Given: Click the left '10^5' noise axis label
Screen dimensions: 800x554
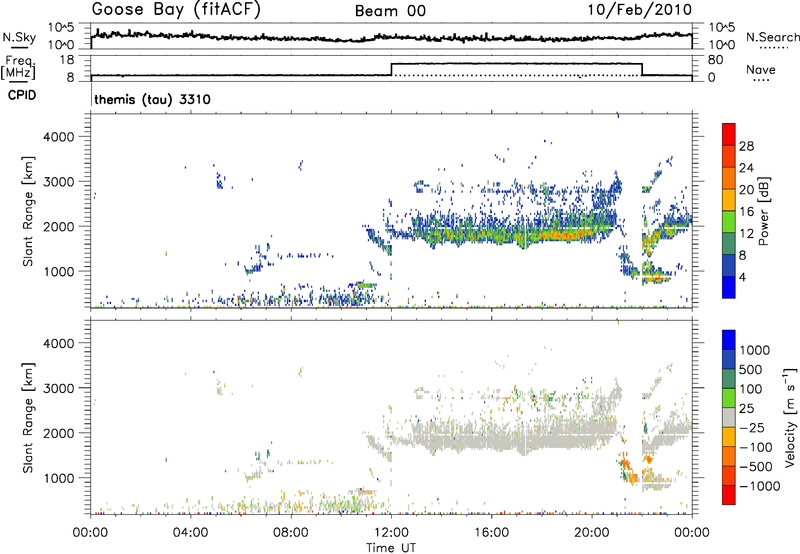Looking at the screenshot, I should [x=61, y=28].
